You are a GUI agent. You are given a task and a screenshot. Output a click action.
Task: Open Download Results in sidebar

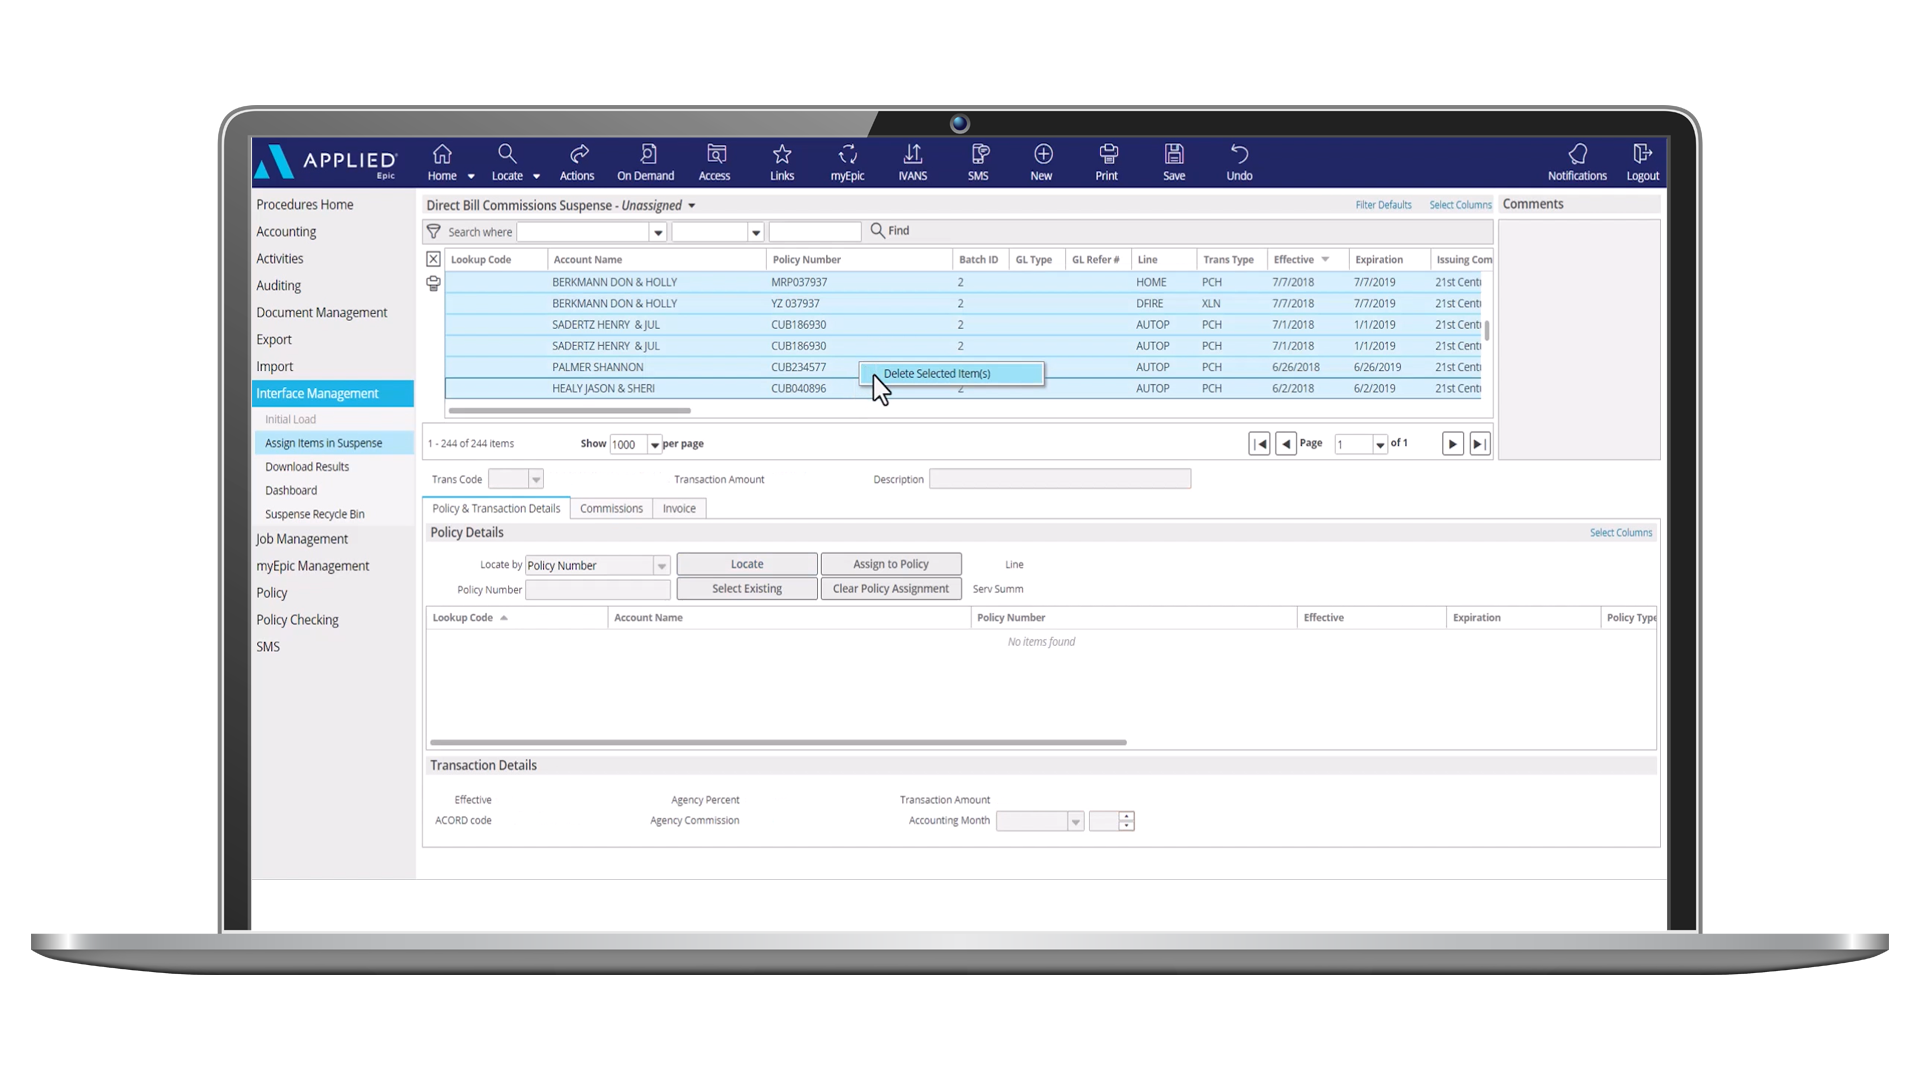tap(307, 467)
